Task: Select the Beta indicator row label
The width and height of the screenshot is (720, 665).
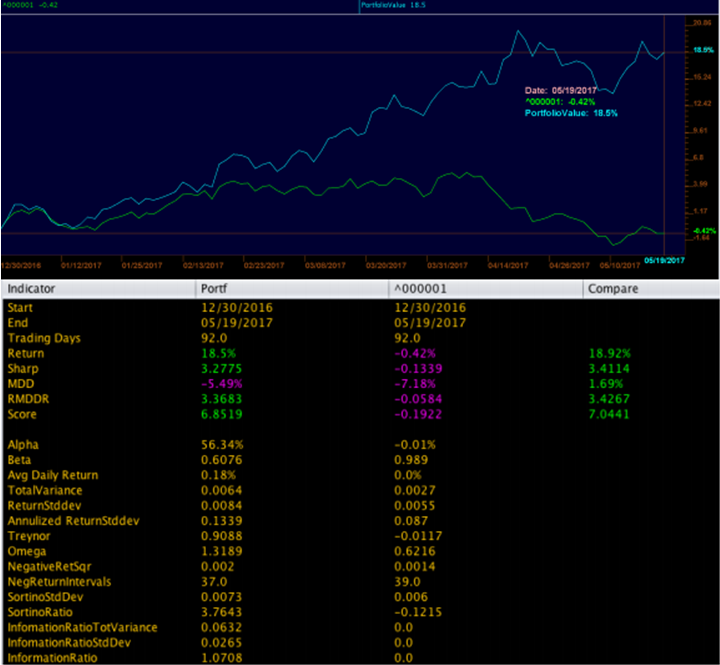Action: [19, 460]
